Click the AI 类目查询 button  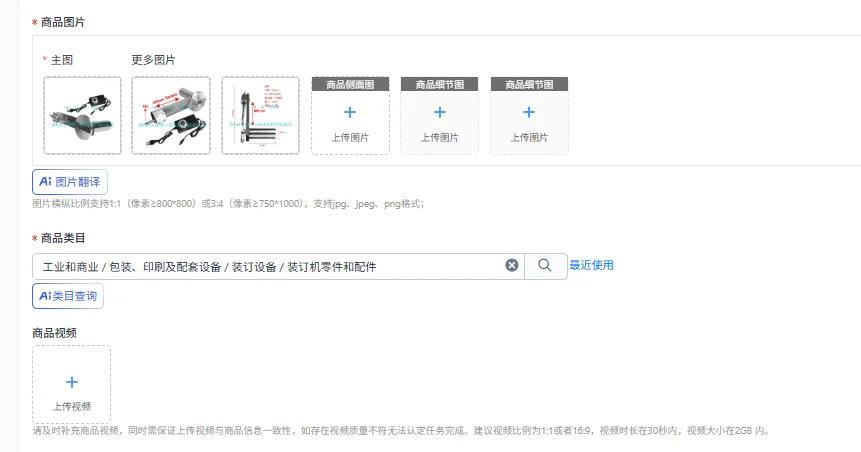[x=68, y=296]
